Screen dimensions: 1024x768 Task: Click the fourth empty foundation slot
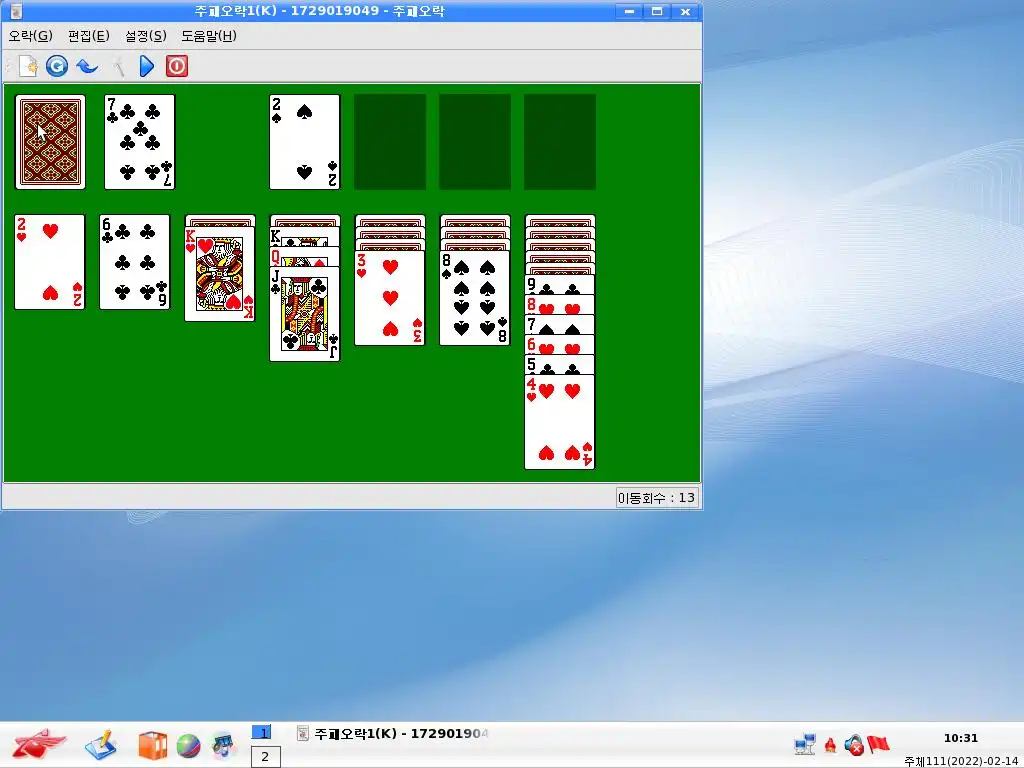point(560,142)
